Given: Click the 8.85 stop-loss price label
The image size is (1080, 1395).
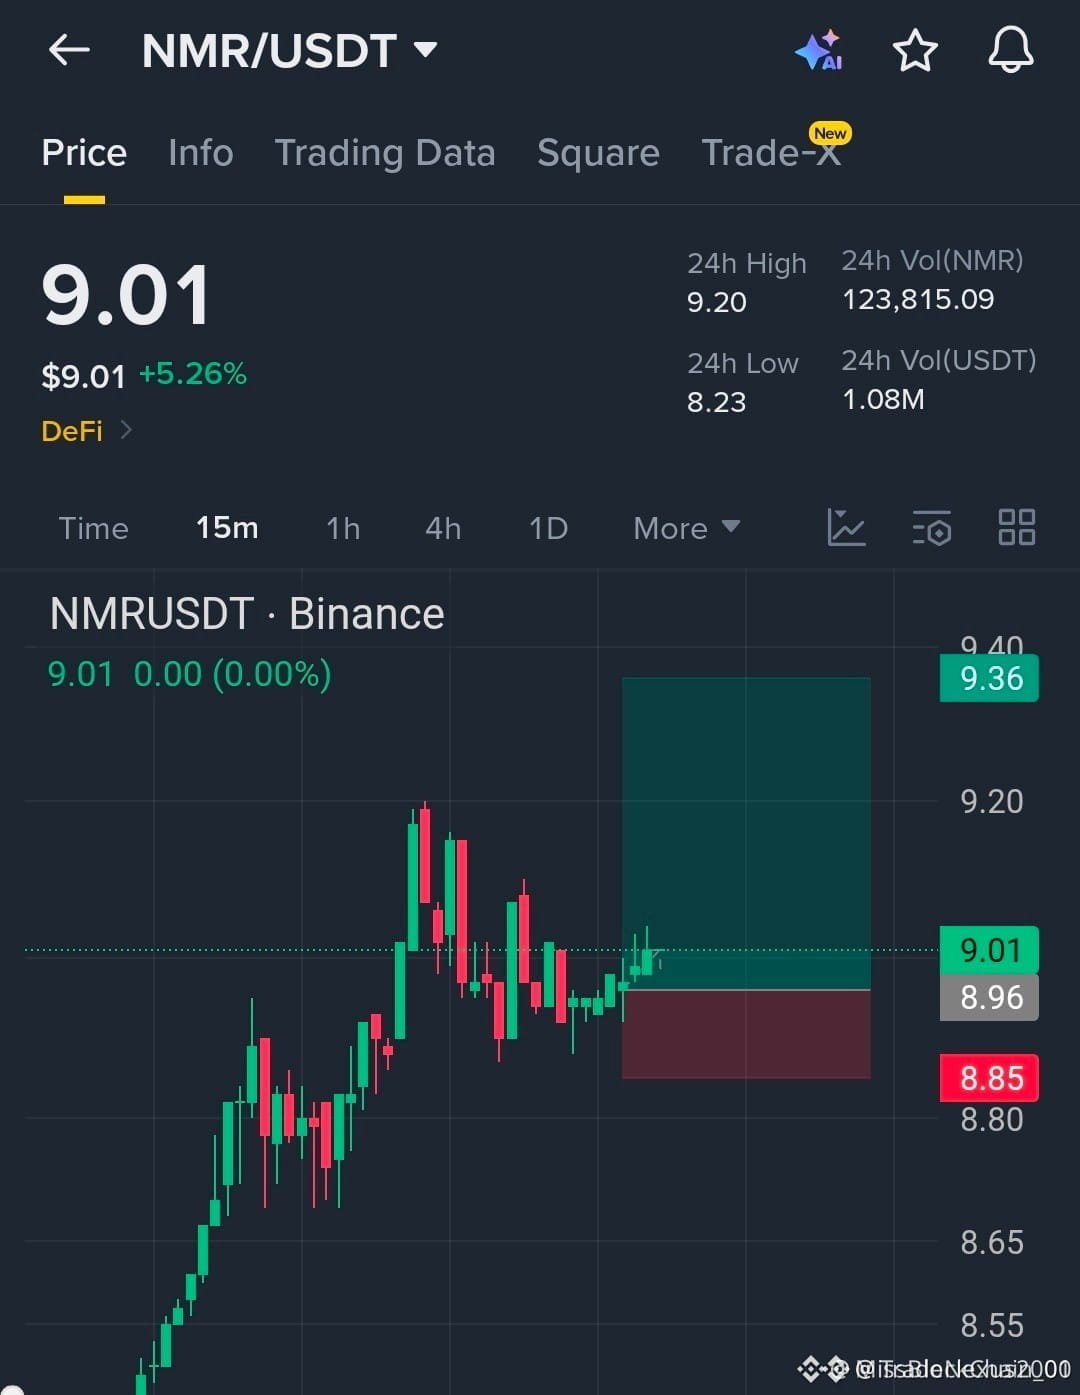Looking at the screenshot, I should click(x=990, y=1078).
